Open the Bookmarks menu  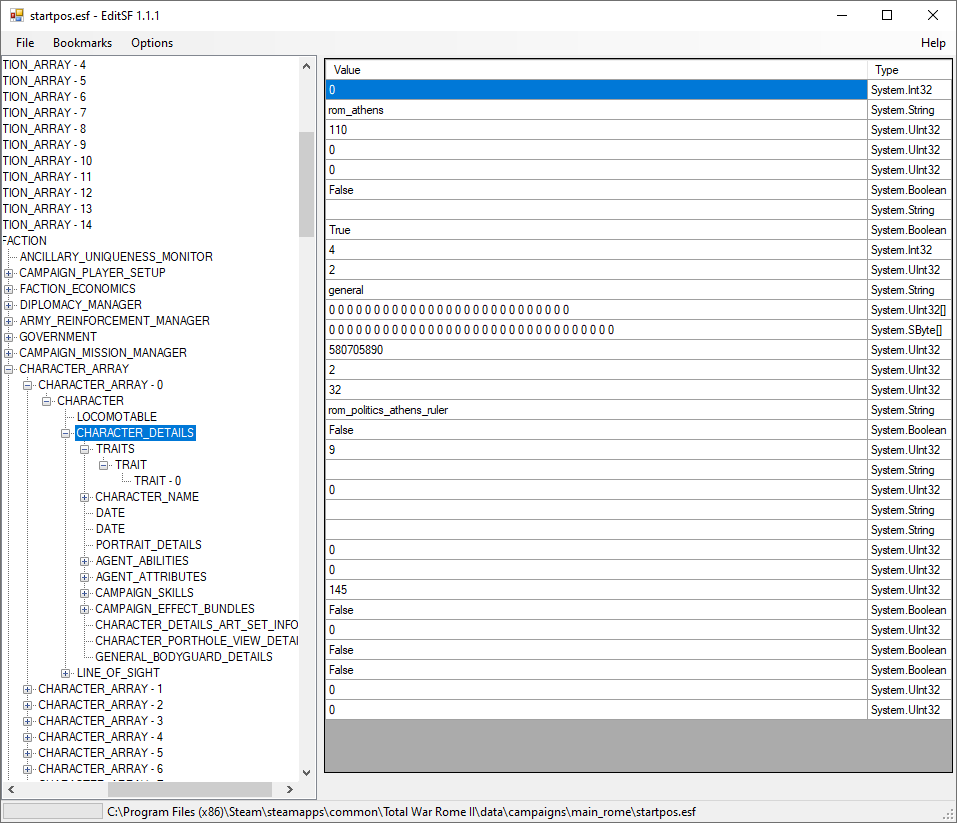point(82,43)
